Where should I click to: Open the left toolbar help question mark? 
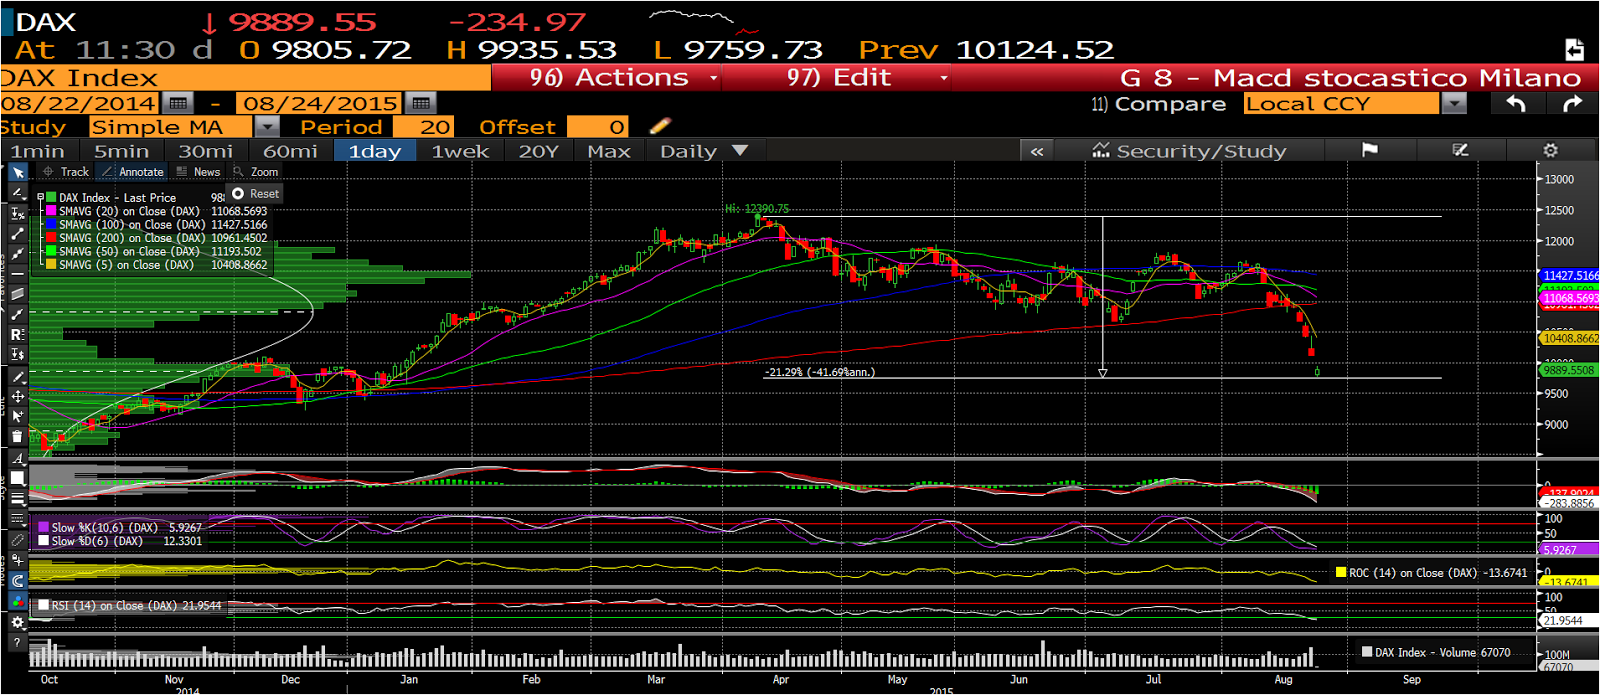pos(17,642)
